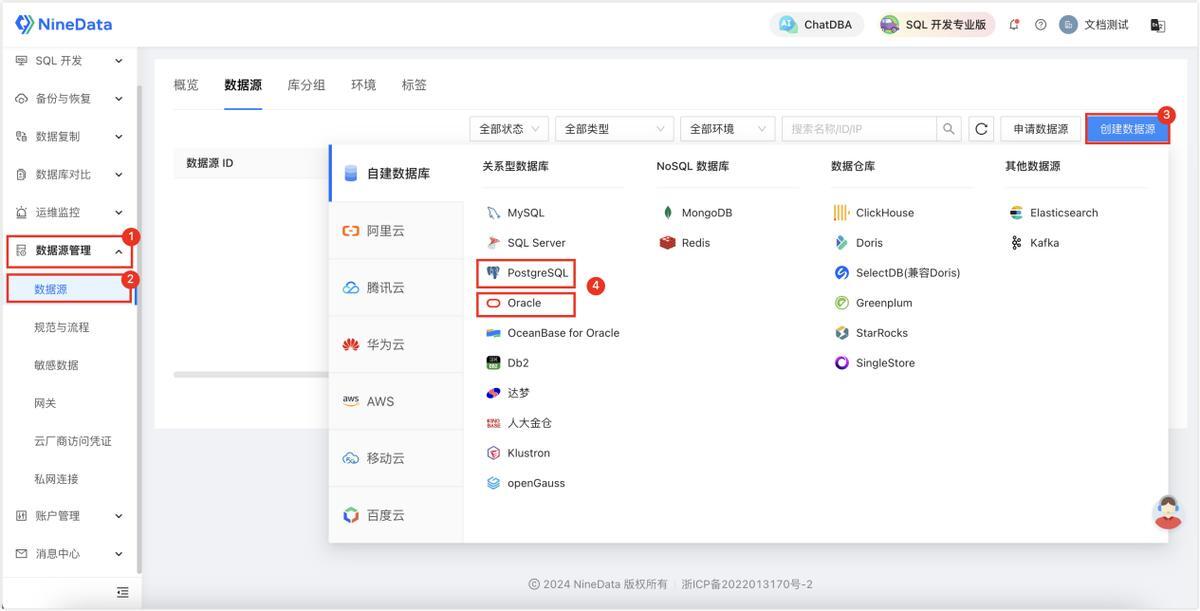Refresh the datasource list
The width and height of the screenshot is (1200, 611).
coord(981,129)
